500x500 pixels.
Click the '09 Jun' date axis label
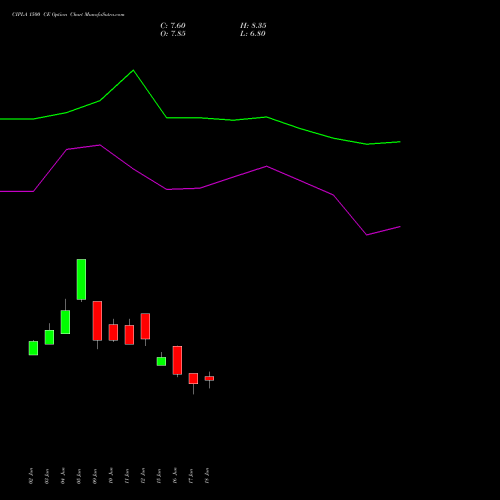95,476
